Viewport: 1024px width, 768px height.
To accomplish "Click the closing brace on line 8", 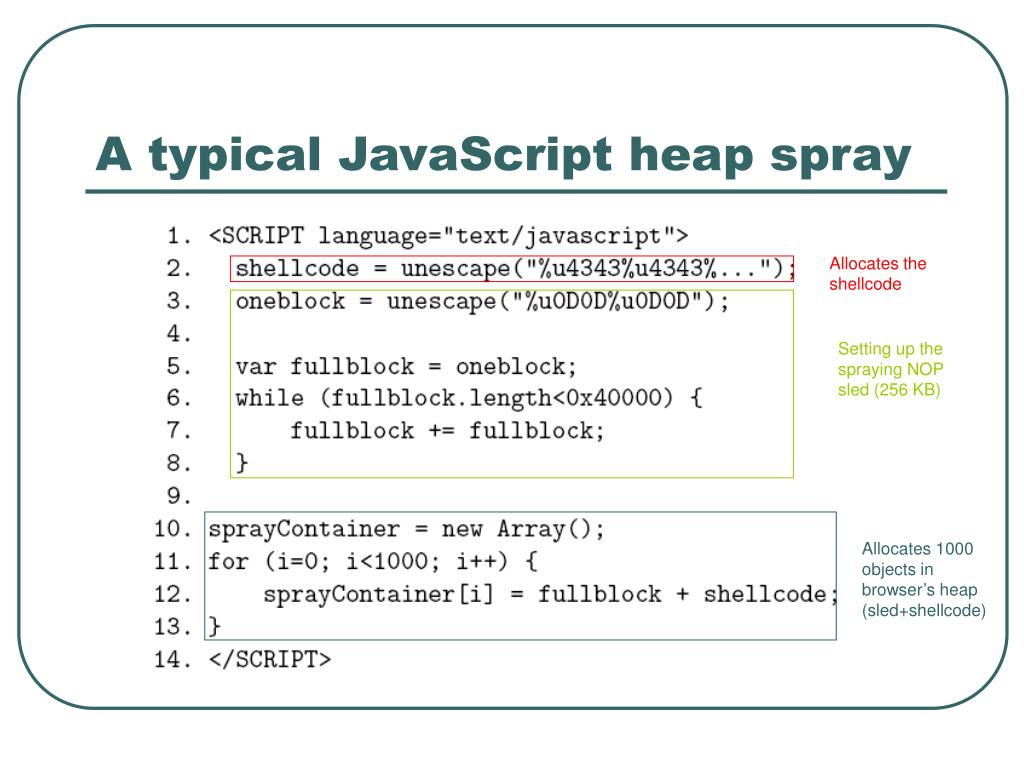I will coord(242,463).
